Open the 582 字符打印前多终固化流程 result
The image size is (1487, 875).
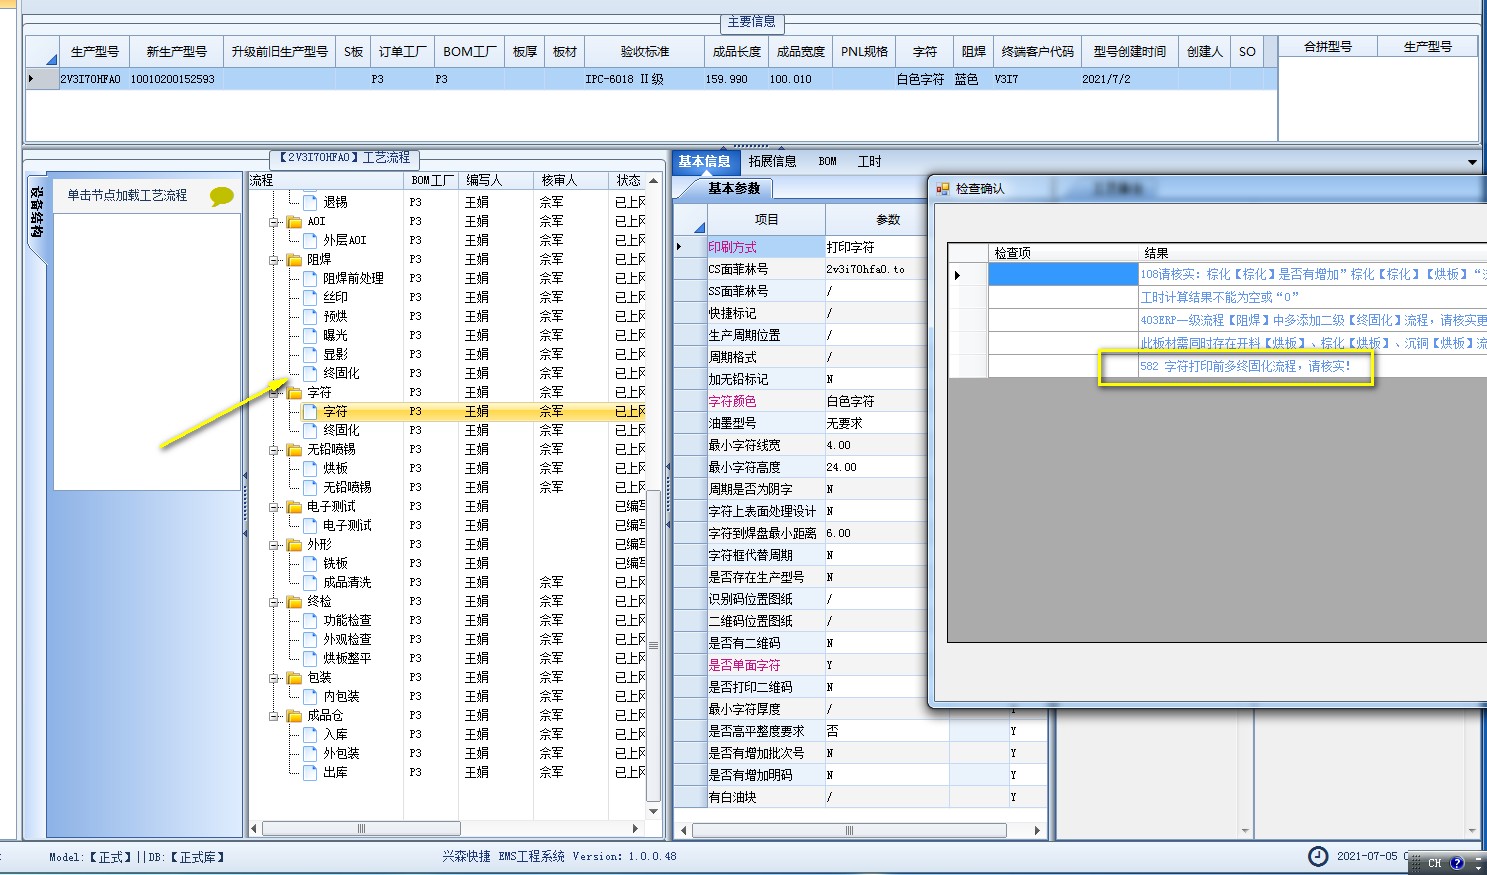pos(1245,366)
